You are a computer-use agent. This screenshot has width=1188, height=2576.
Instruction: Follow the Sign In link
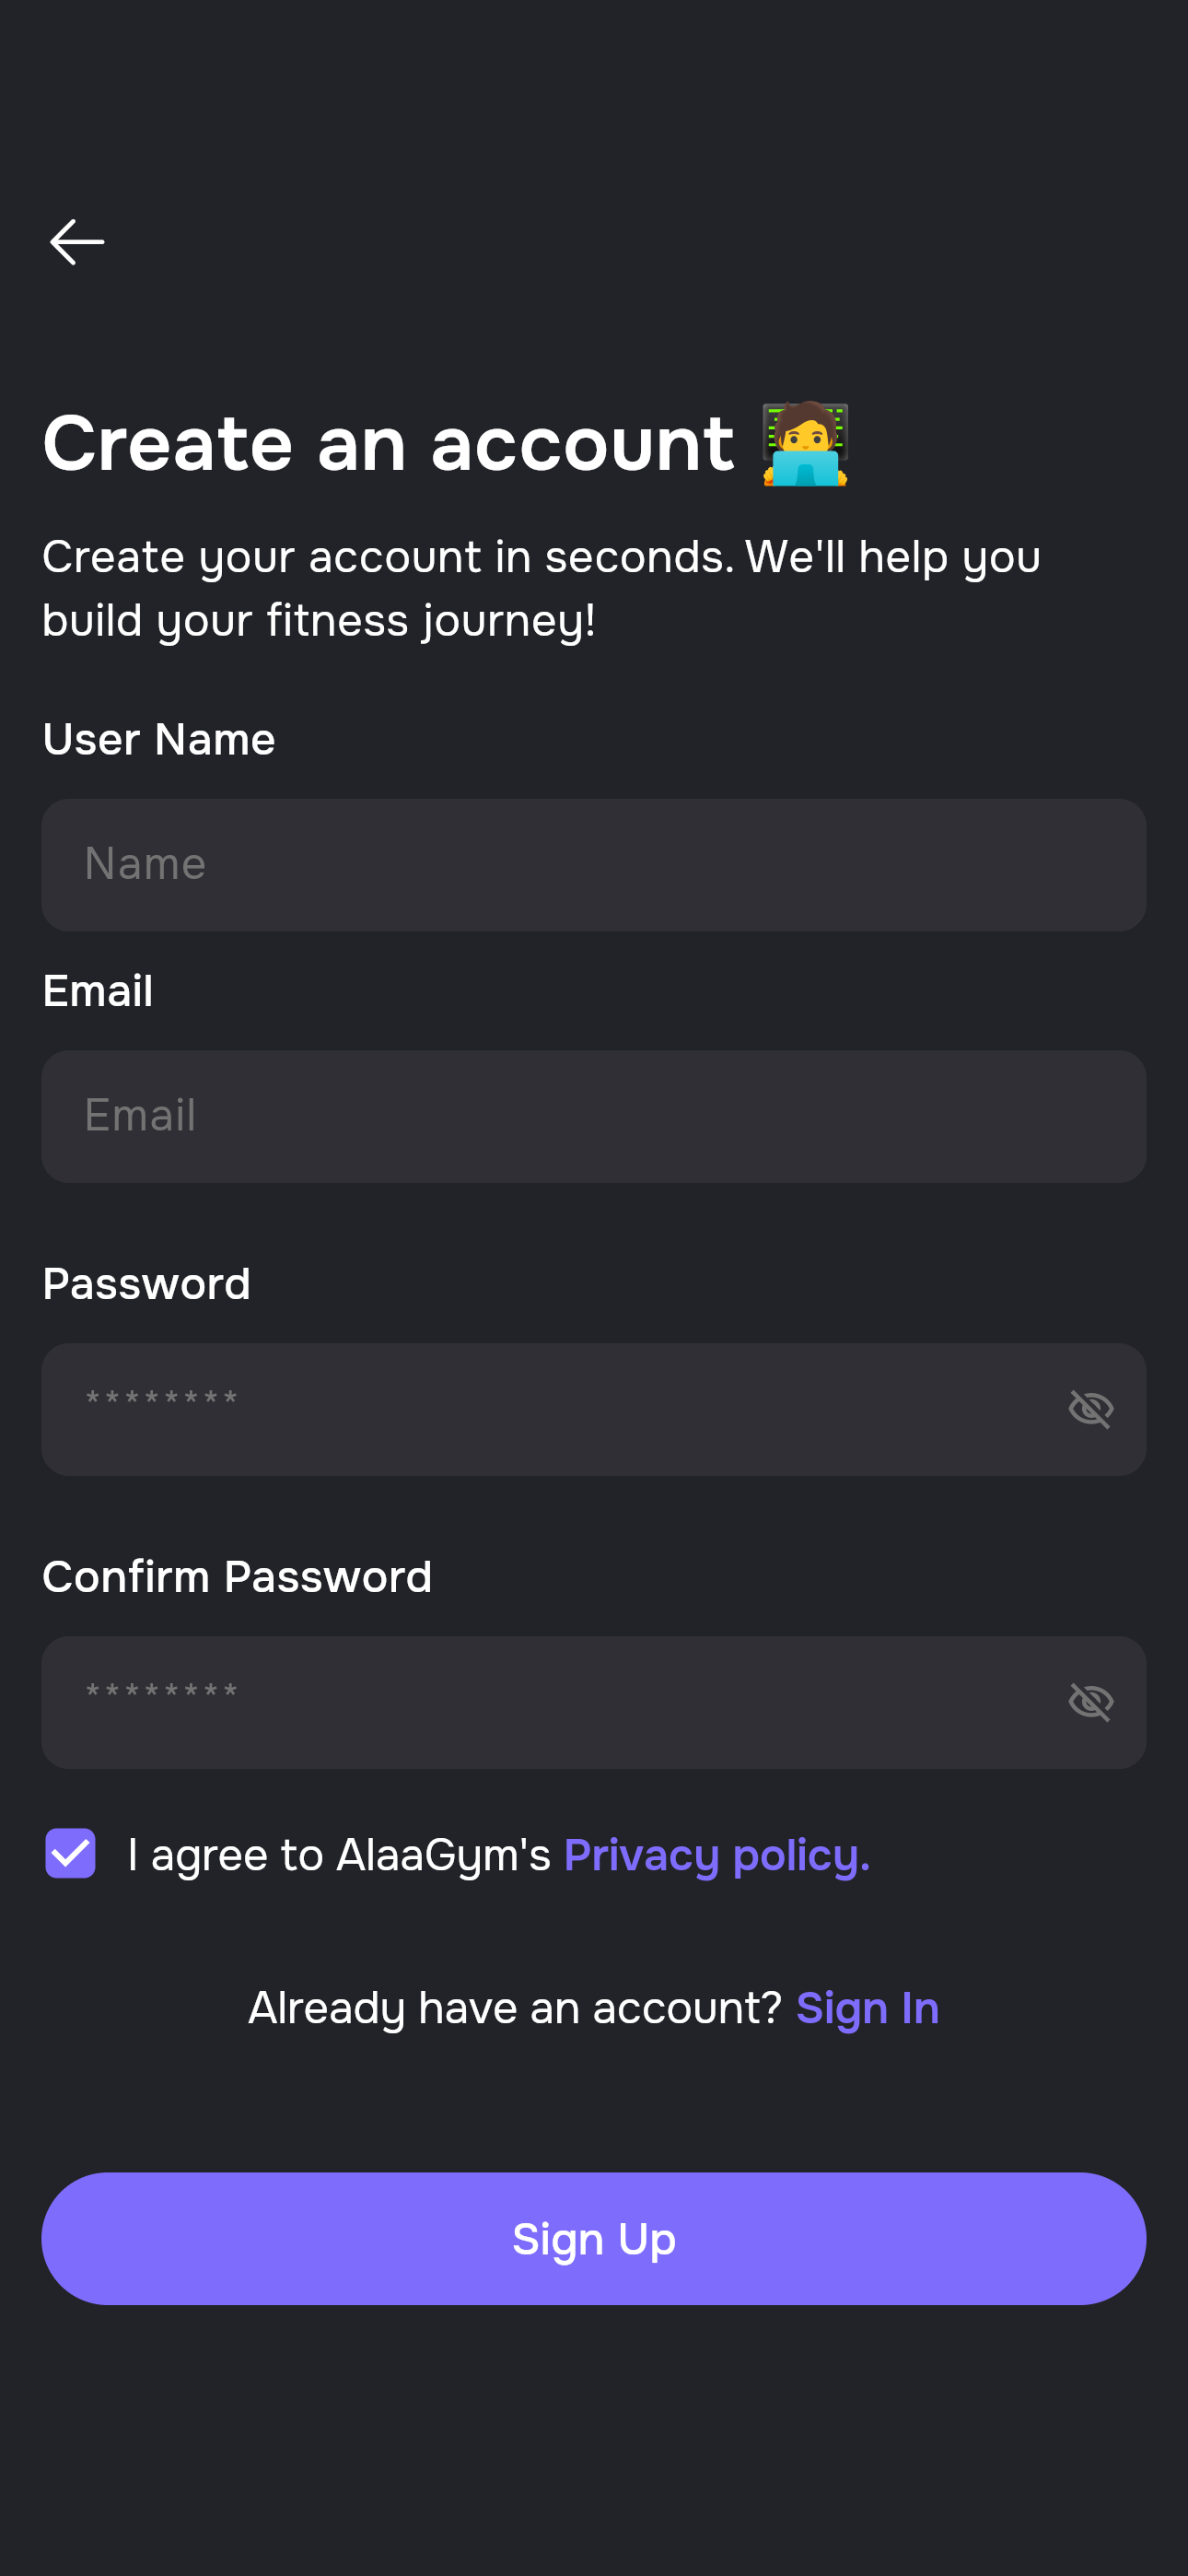coord(867,2008)
